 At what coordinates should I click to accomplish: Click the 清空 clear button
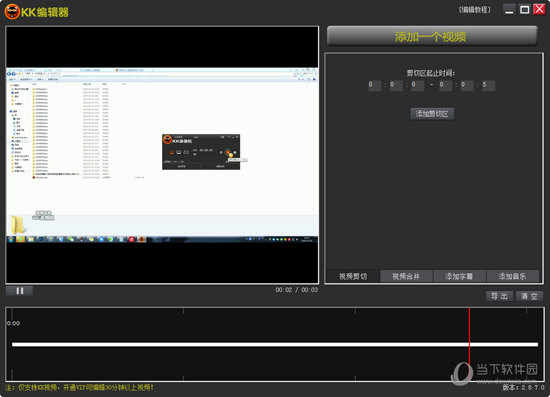point(529,296)
